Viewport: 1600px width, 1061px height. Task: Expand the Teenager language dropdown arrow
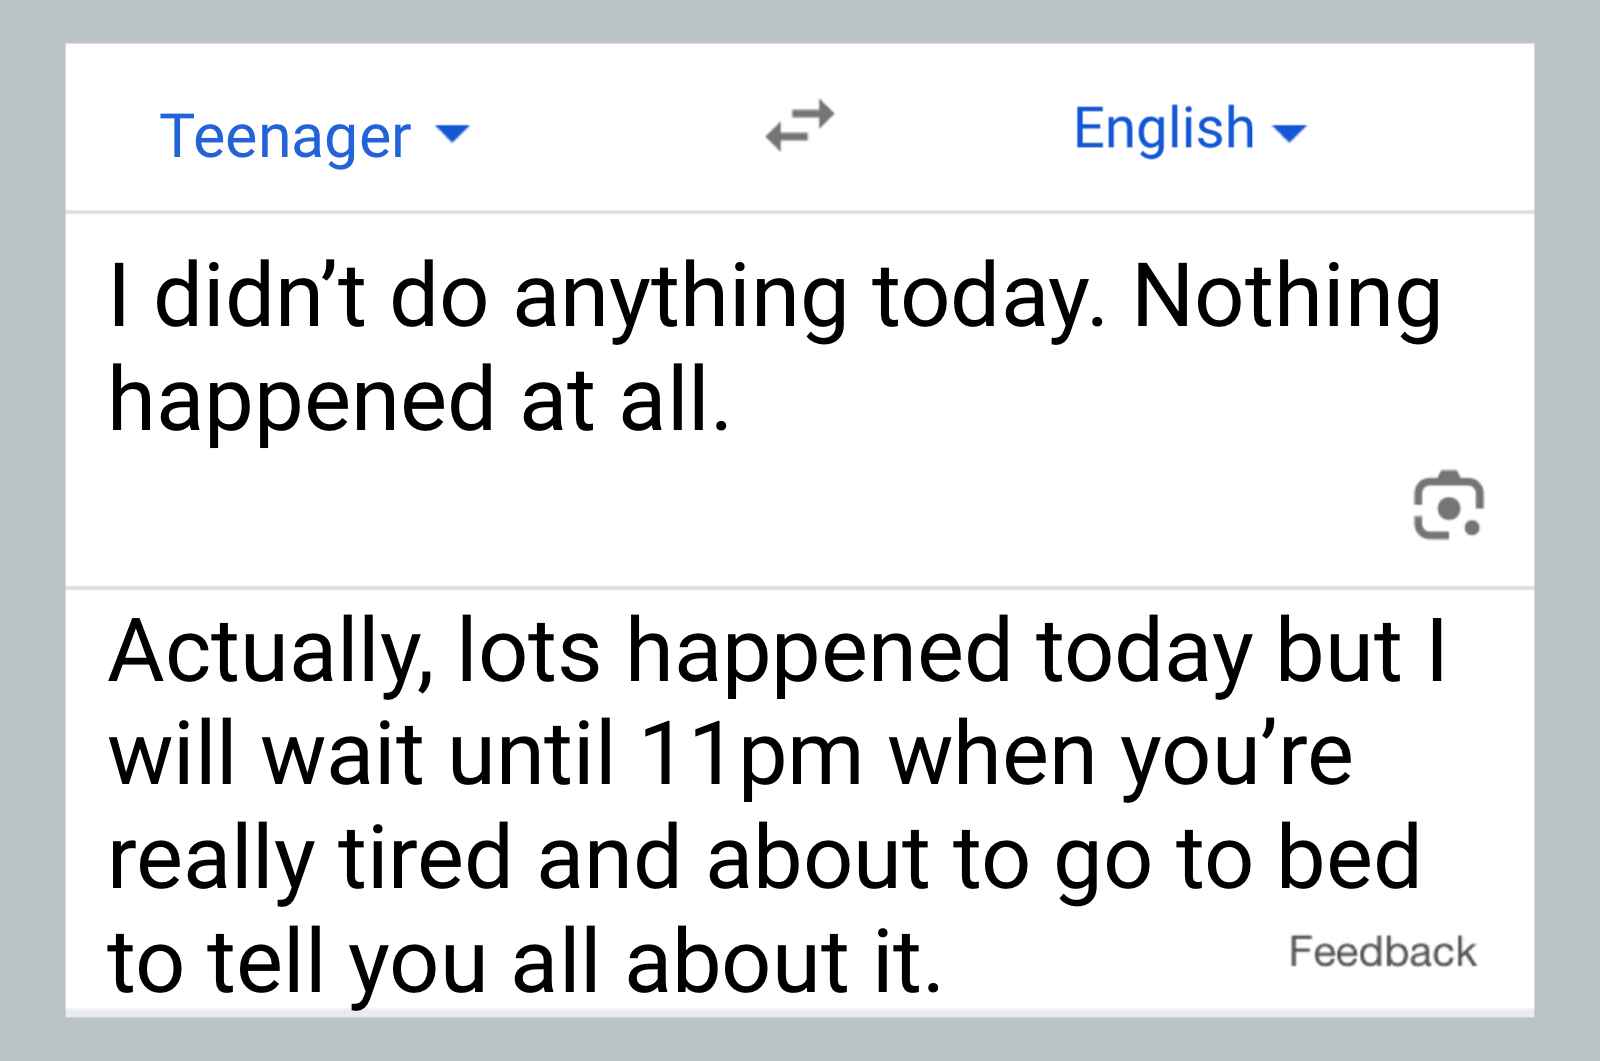(x=453, y=134)
